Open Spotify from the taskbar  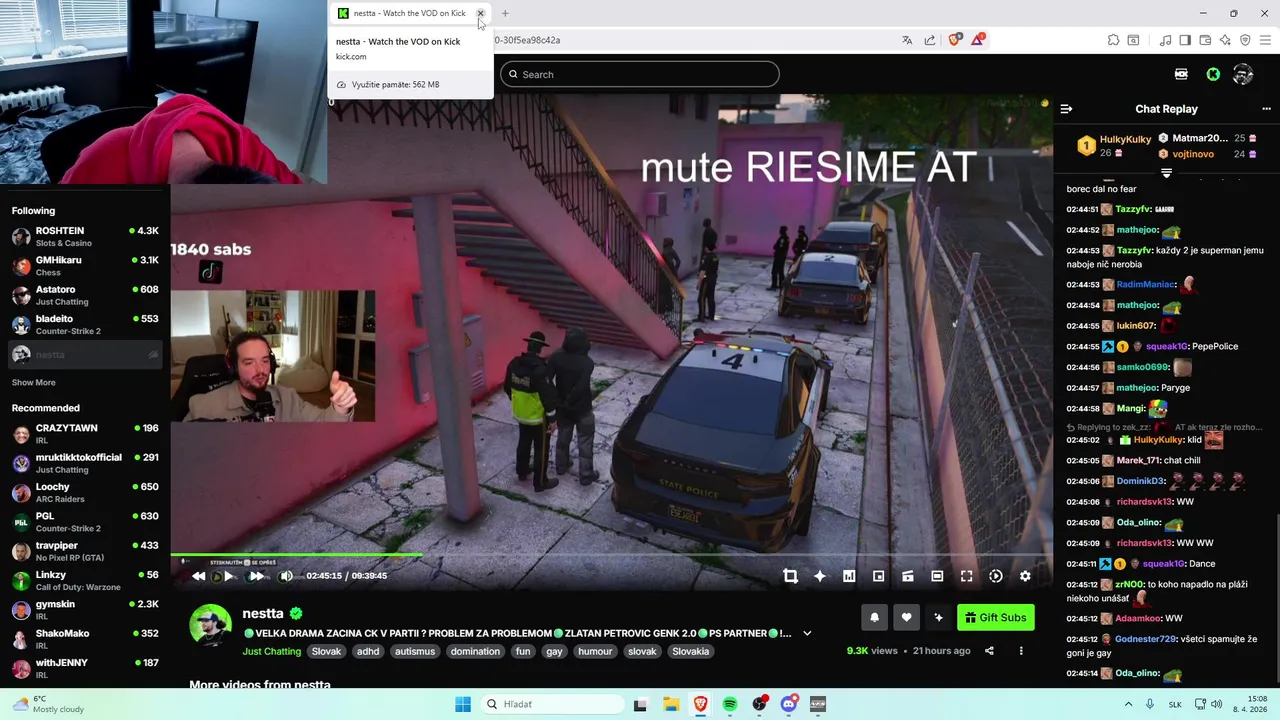(730, 704)
